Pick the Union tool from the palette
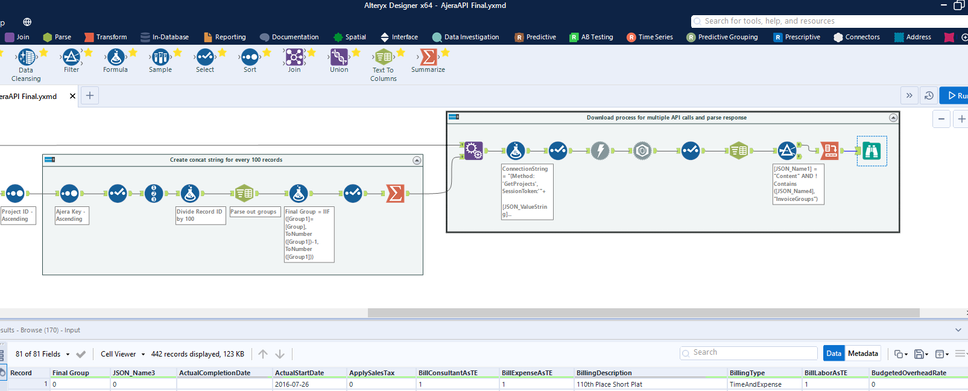The image size is (968, 391). coord(338,57)
